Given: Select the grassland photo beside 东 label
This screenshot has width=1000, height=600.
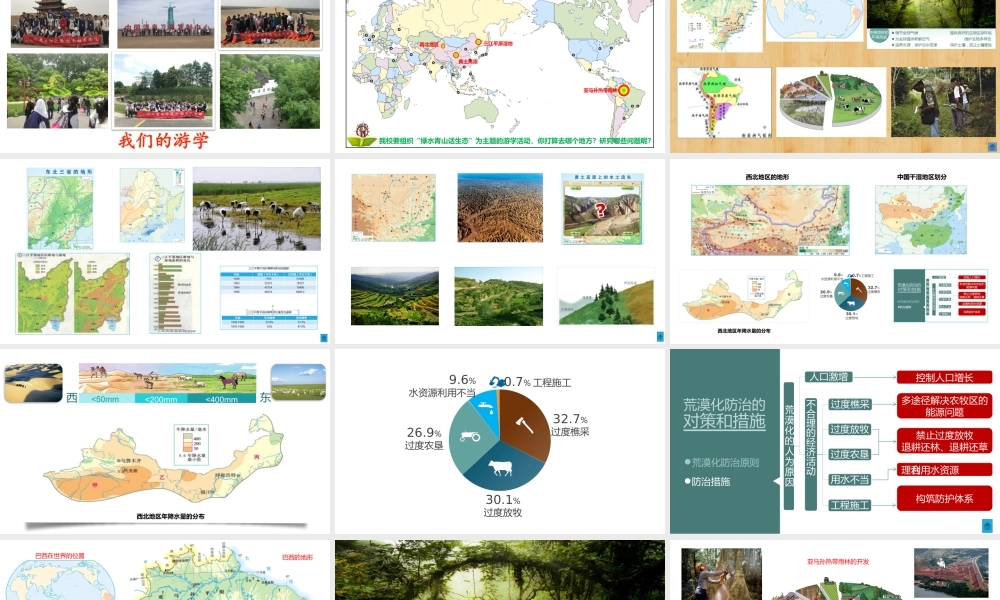Looking at the screenshot, I should pos(298,382).
